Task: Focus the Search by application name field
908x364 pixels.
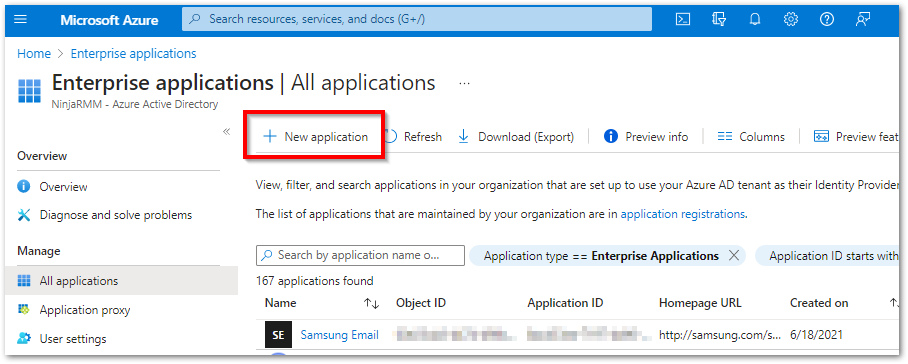Action: [360, 255]
